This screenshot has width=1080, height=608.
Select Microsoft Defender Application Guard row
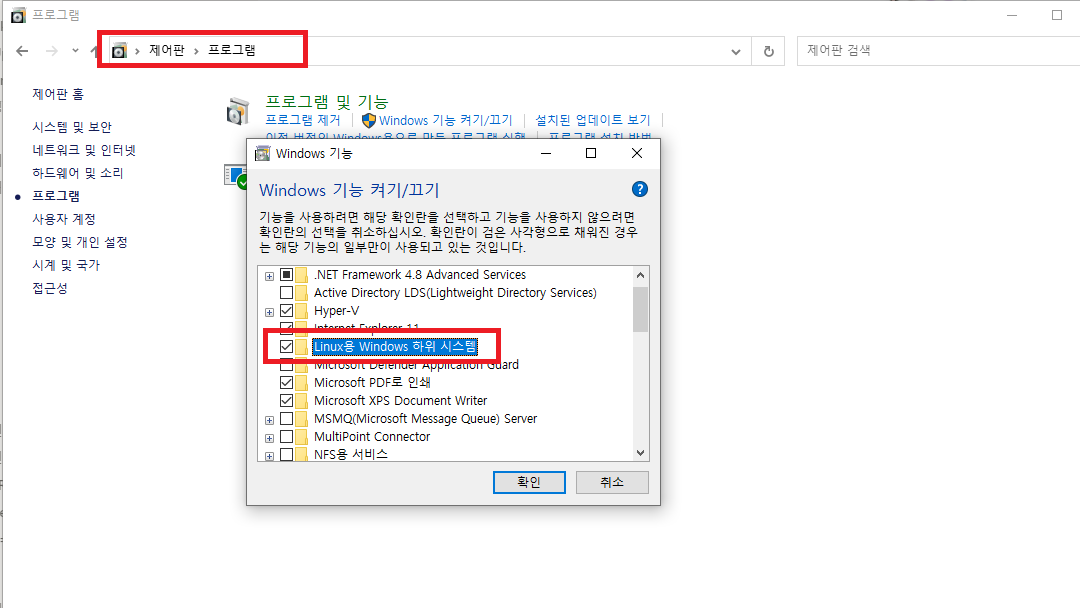(x=416, y=366)
